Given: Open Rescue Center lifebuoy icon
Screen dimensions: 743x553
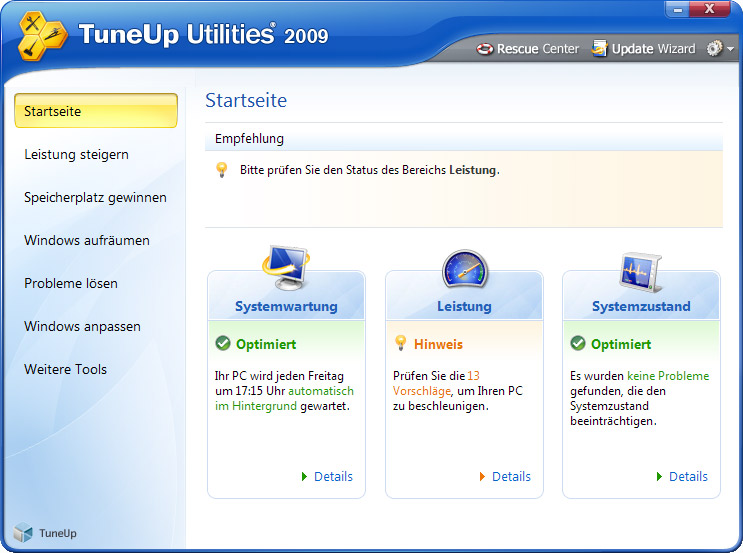Looking at the screenshot, I should tap(485, 49).
